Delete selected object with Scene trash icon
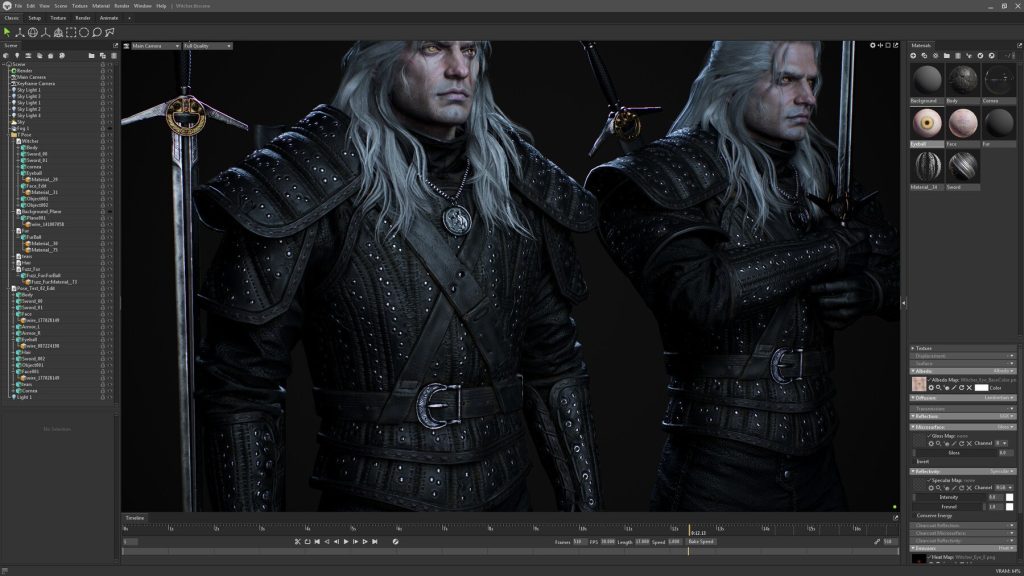 coord(114,56)
